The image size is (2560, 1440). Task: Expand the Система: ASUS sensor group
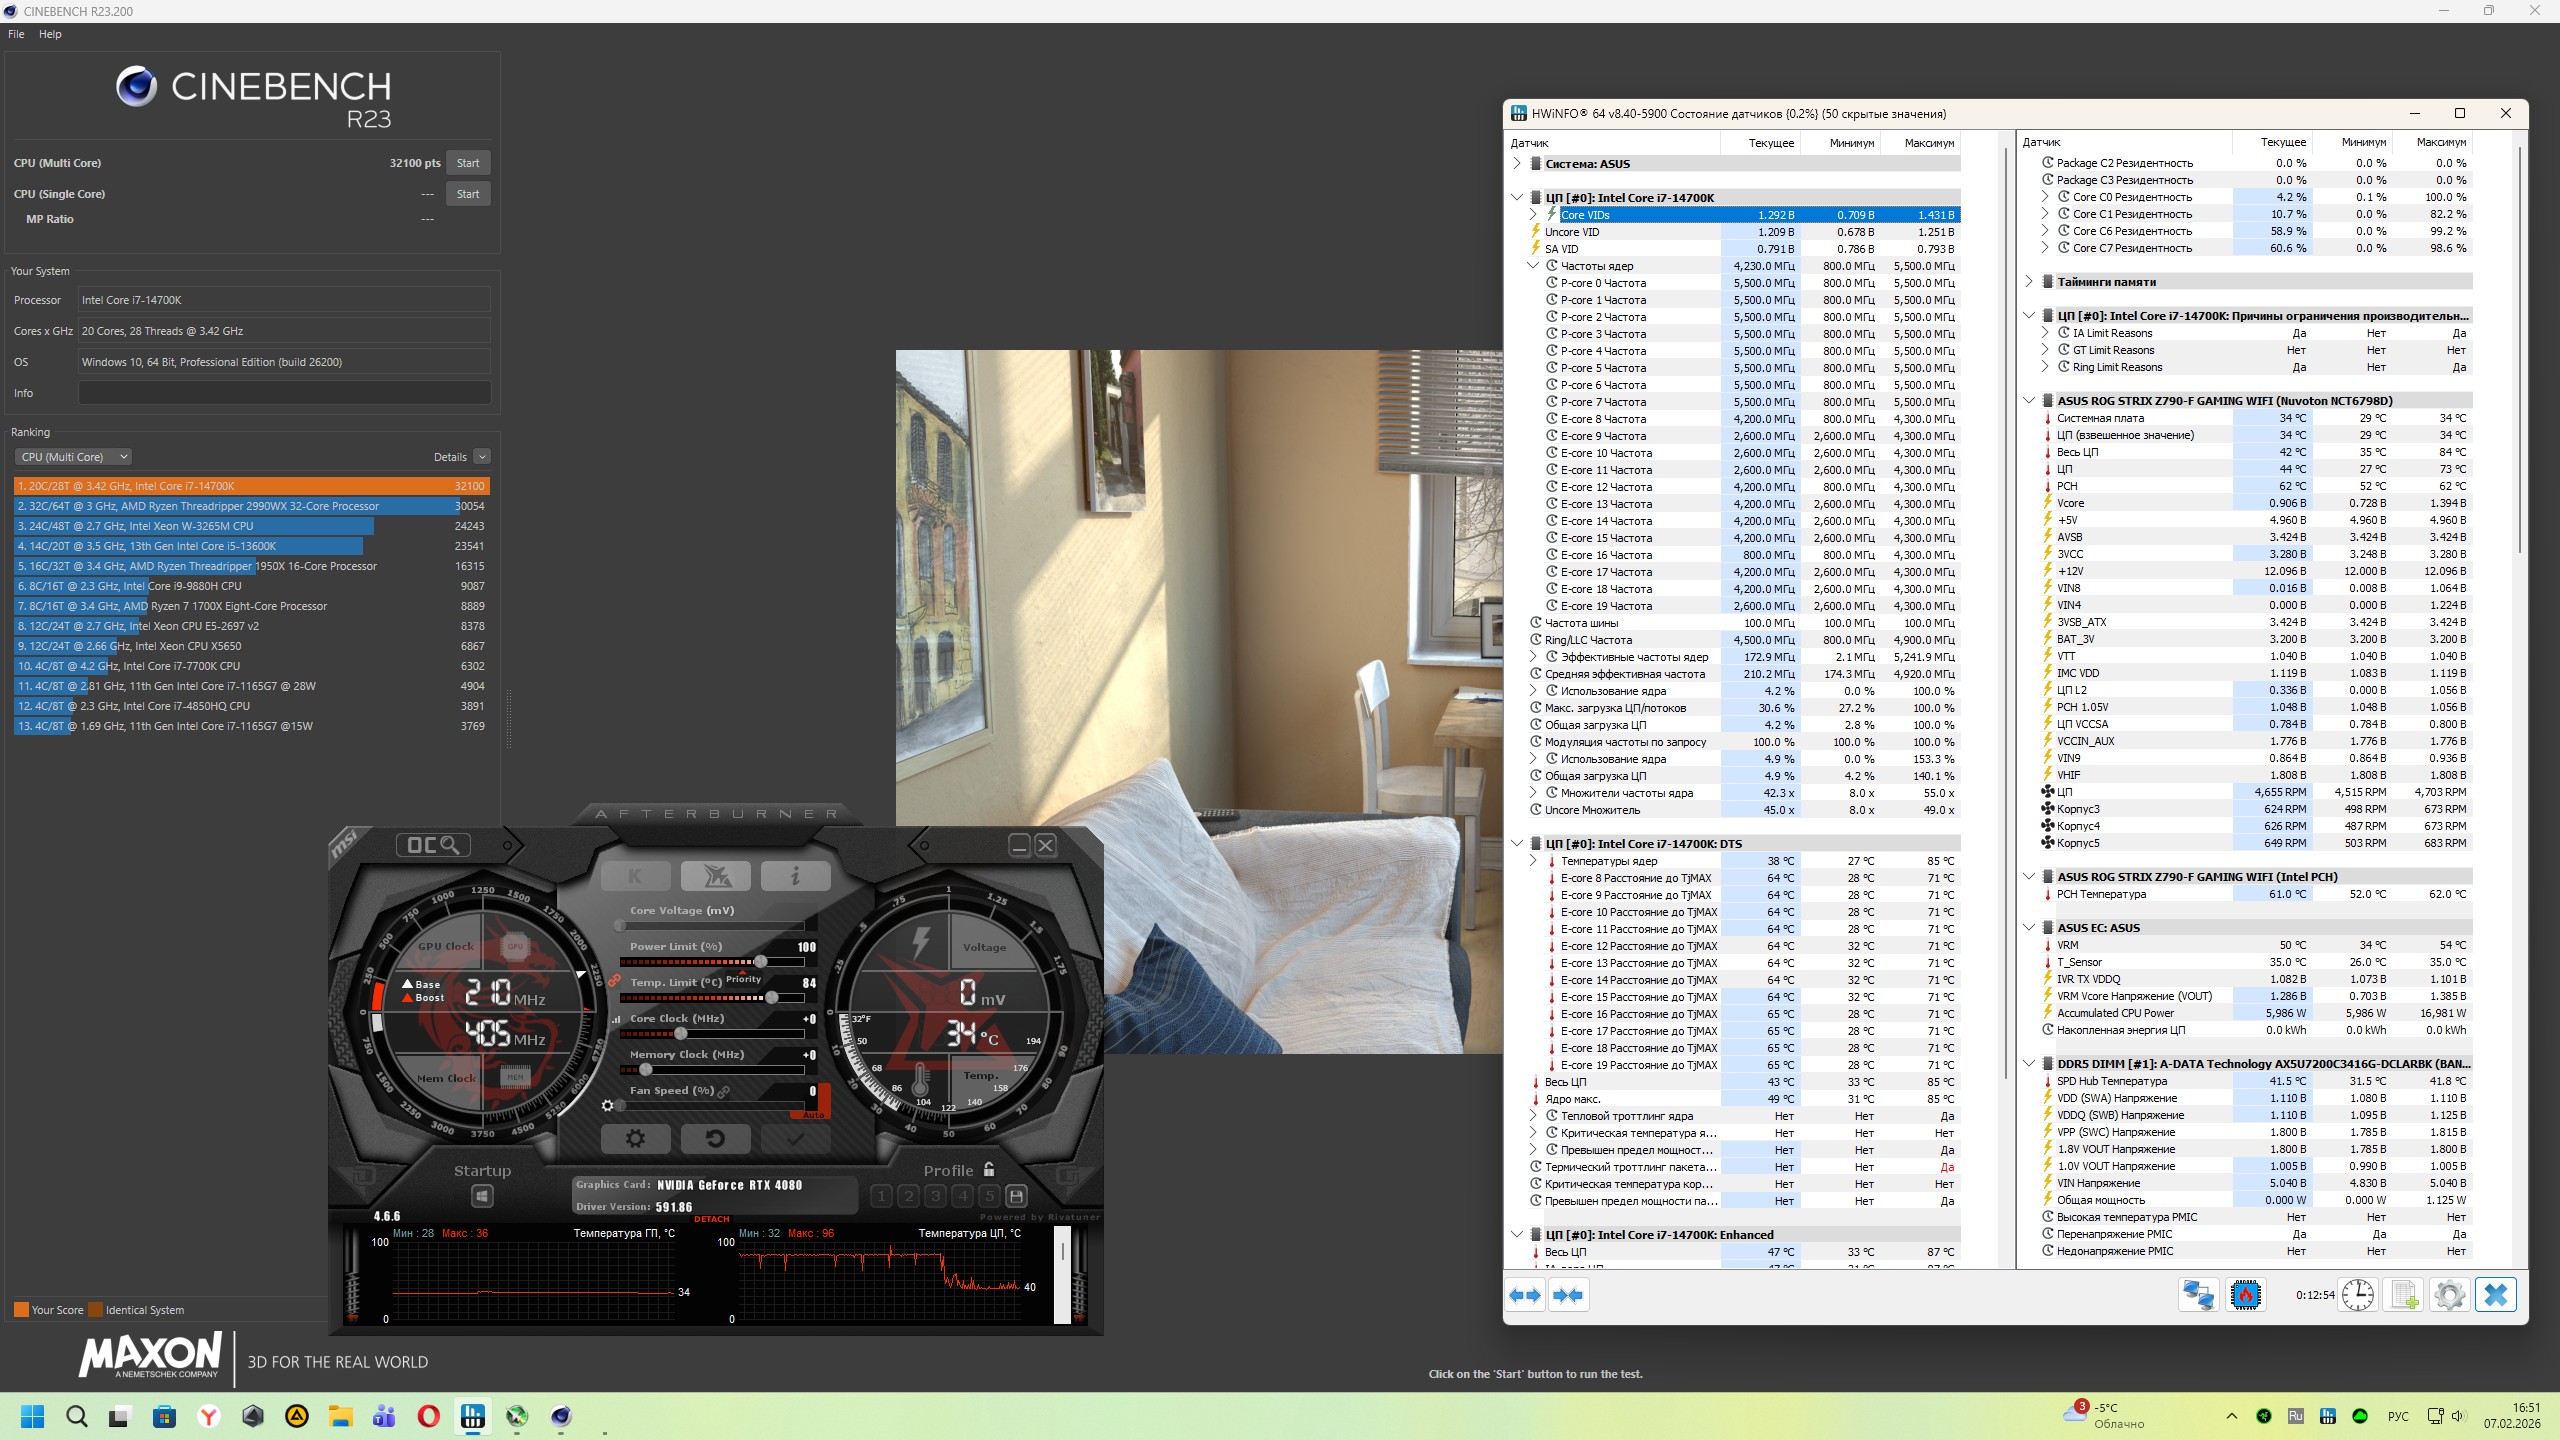pos(1517,164)
